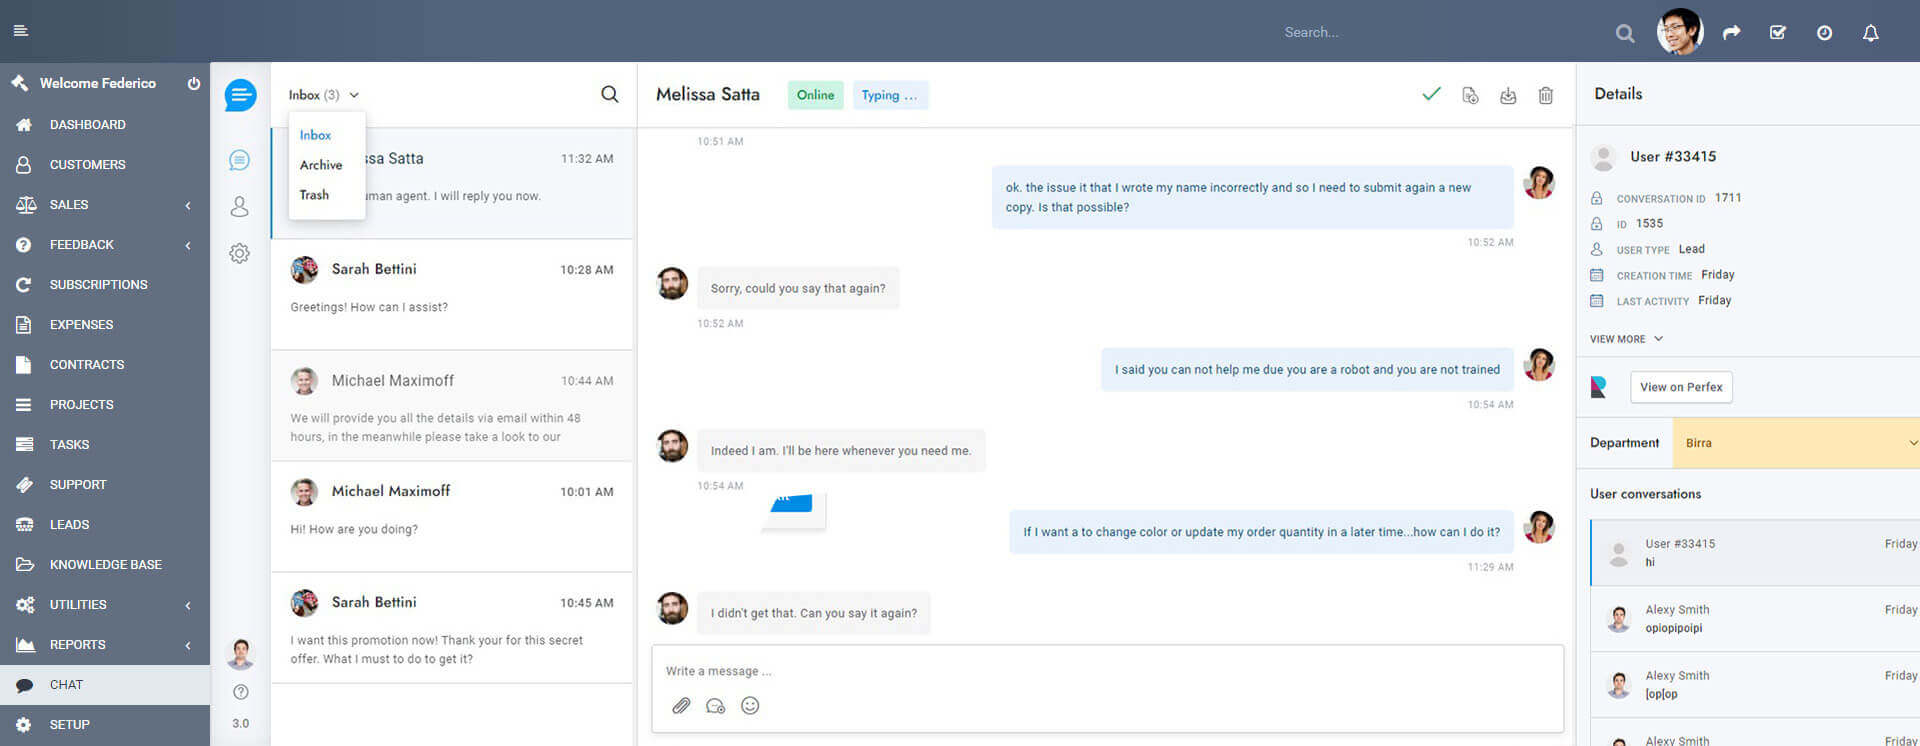Image resolution: width=1920 pixels, height=746 pixels.
Task: Delete conversation using the trash icon
Action: click(x=1545, y=95)
